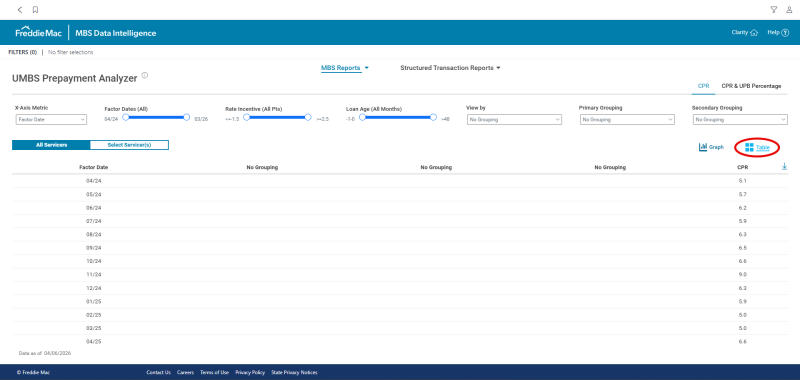This screenshot has width=800, height=380.
Task: Select CPR & UPB Percentage tab
Action: point(751,86)
